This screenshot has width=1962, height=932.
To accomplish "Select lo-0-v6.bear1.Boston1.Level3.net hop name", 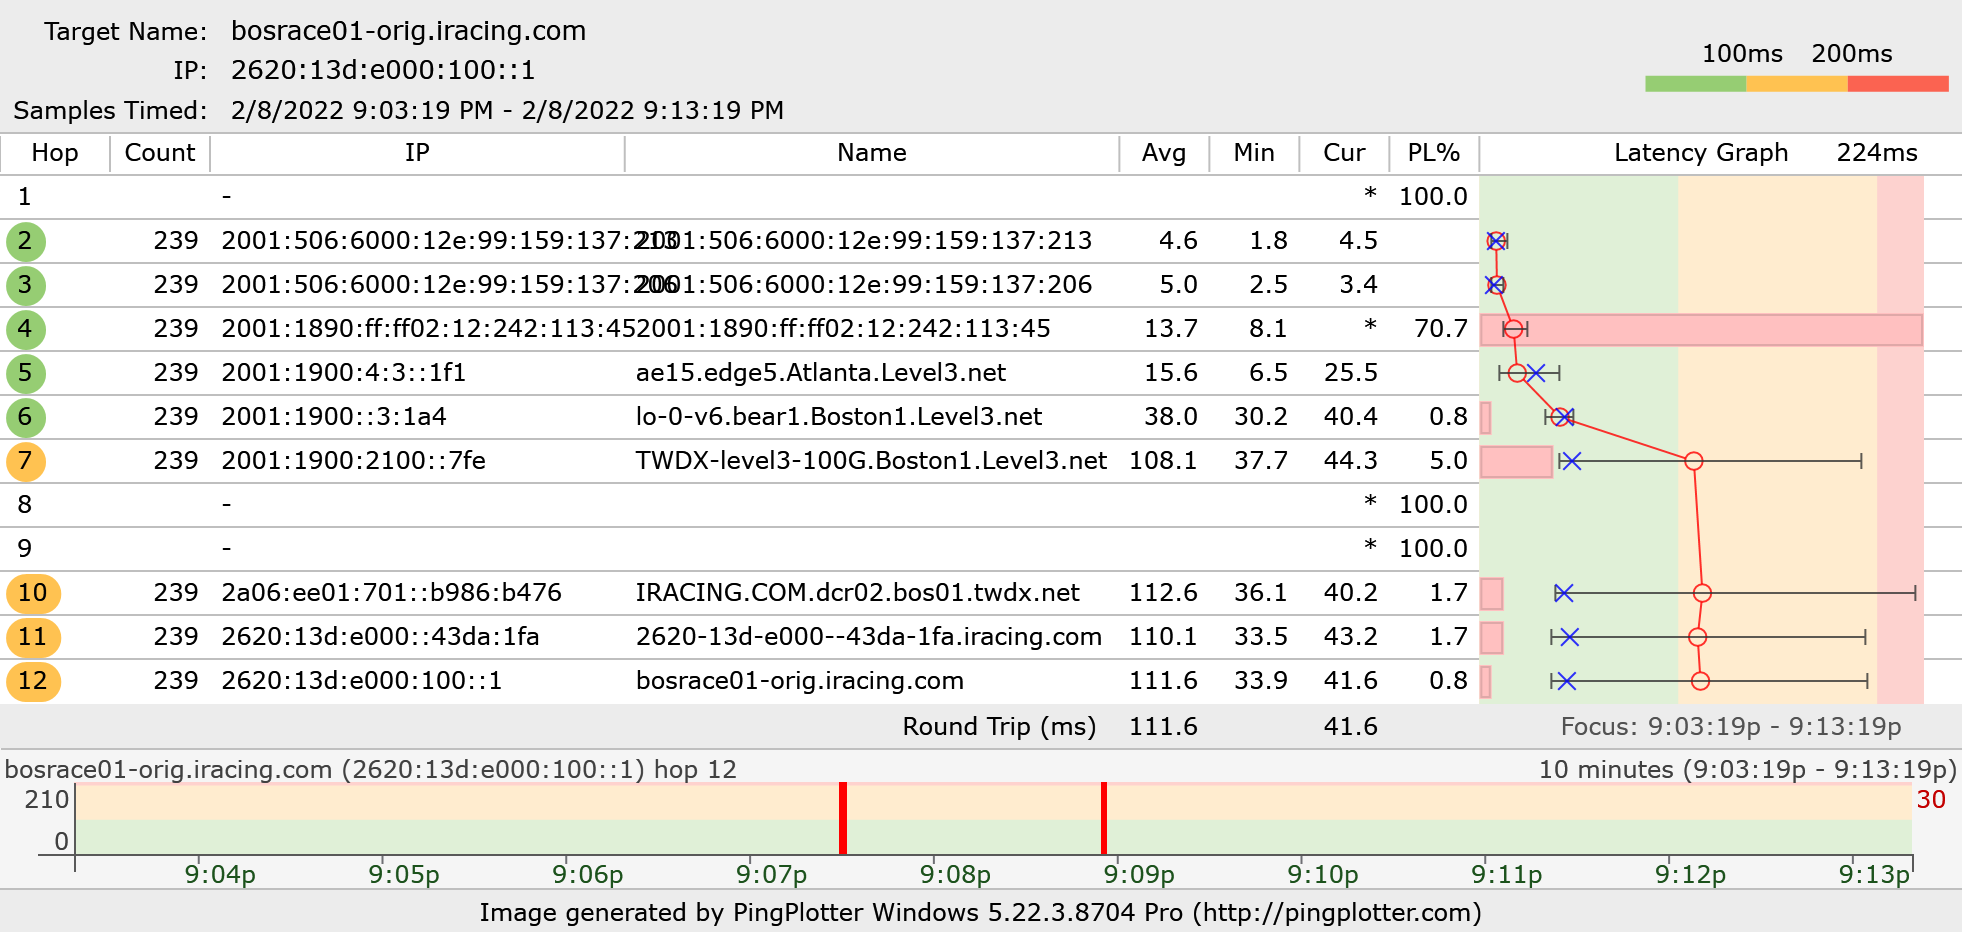I will (839, 417).
